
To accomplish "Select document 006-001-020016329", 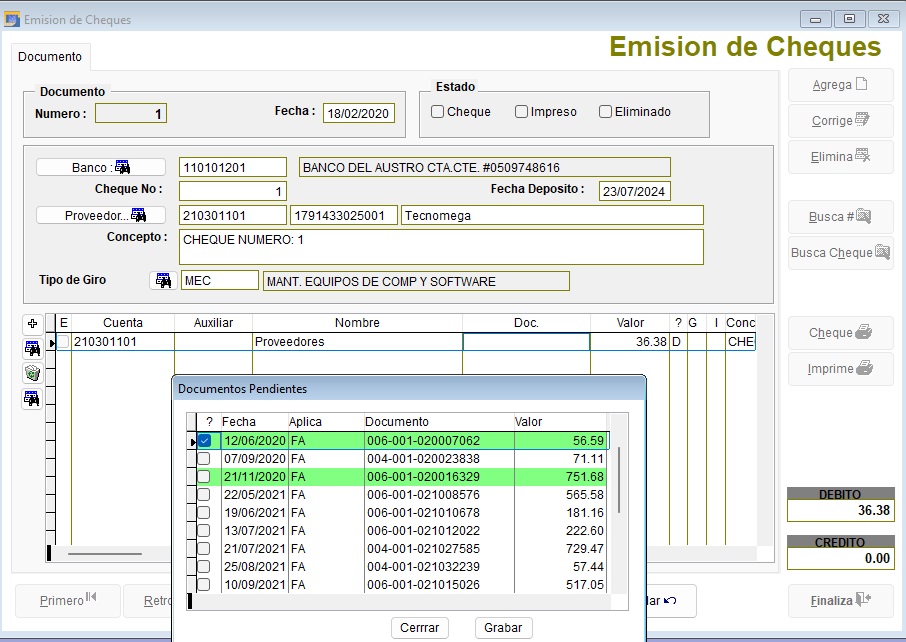I will (424, 477).
